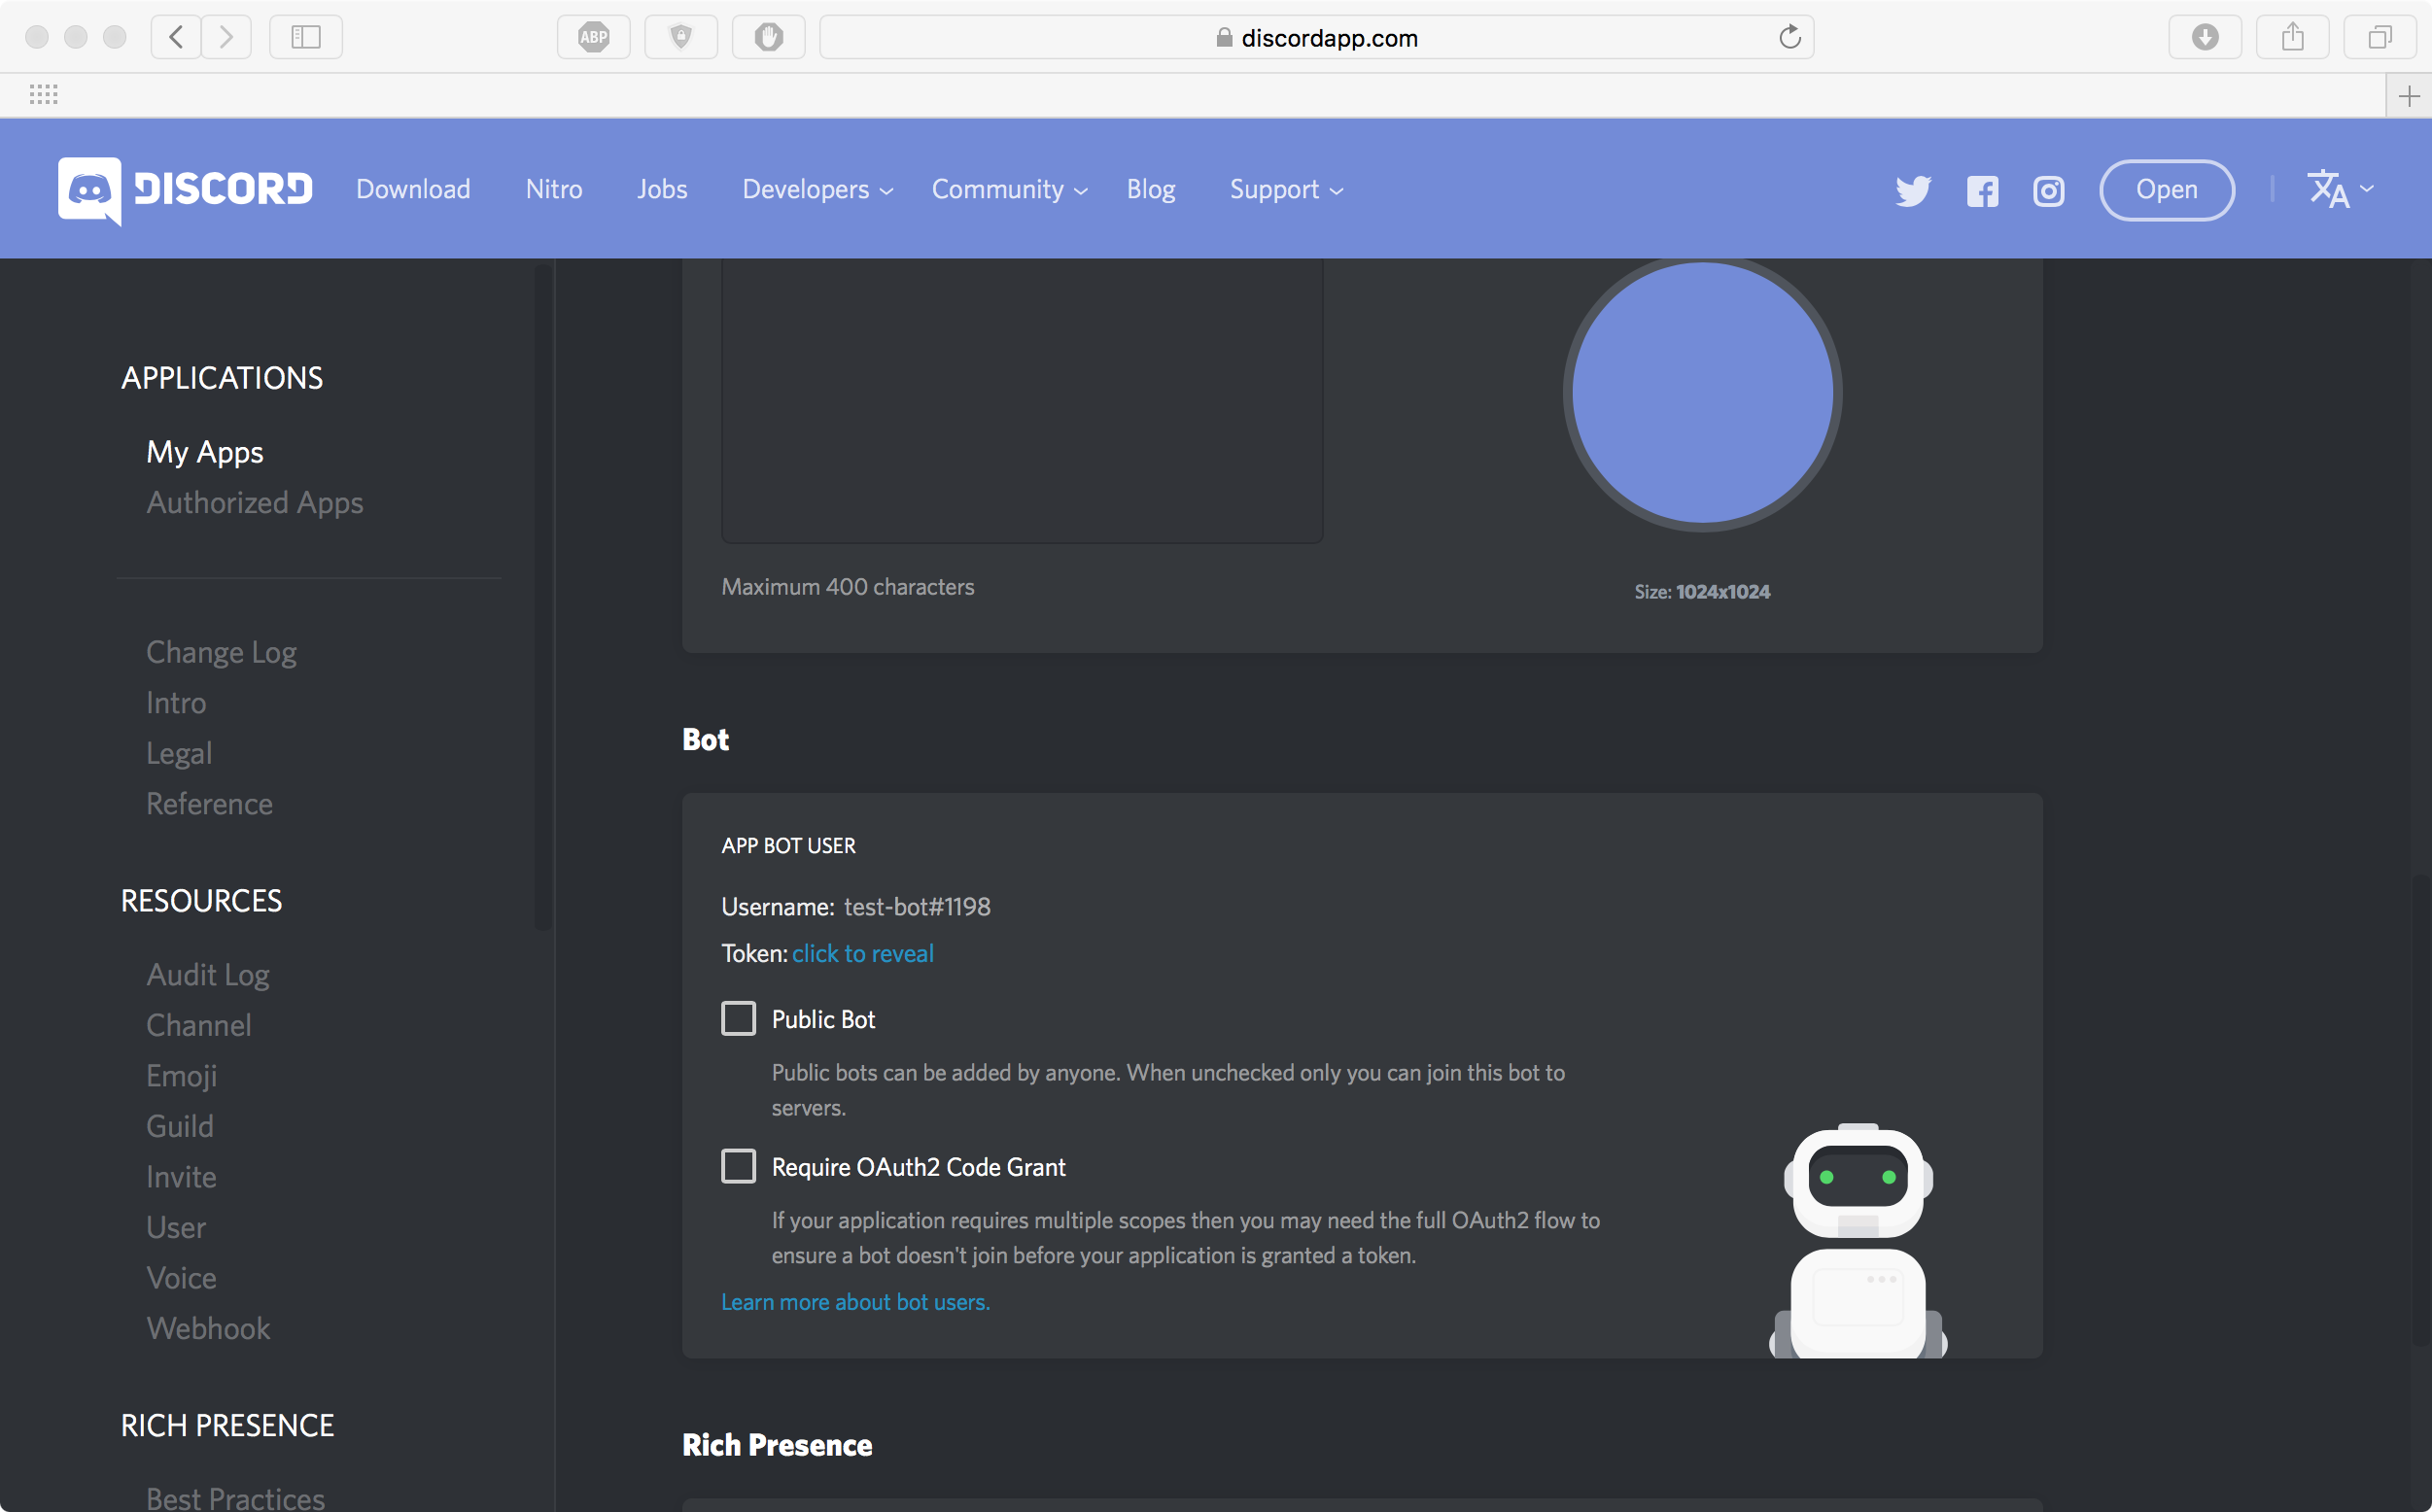
Task: Enable the Public Bot checkbox
Action: pyautogui.click(x=738, y=1019)
